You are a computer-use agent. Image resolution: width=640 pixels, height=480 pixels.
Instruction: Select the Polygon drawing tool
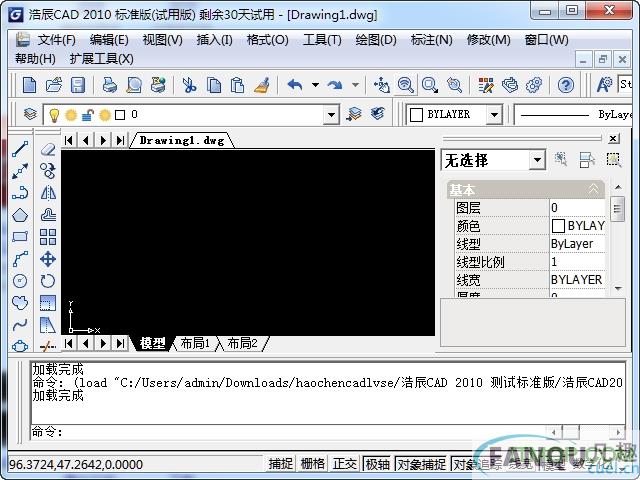tap(20, 215)
